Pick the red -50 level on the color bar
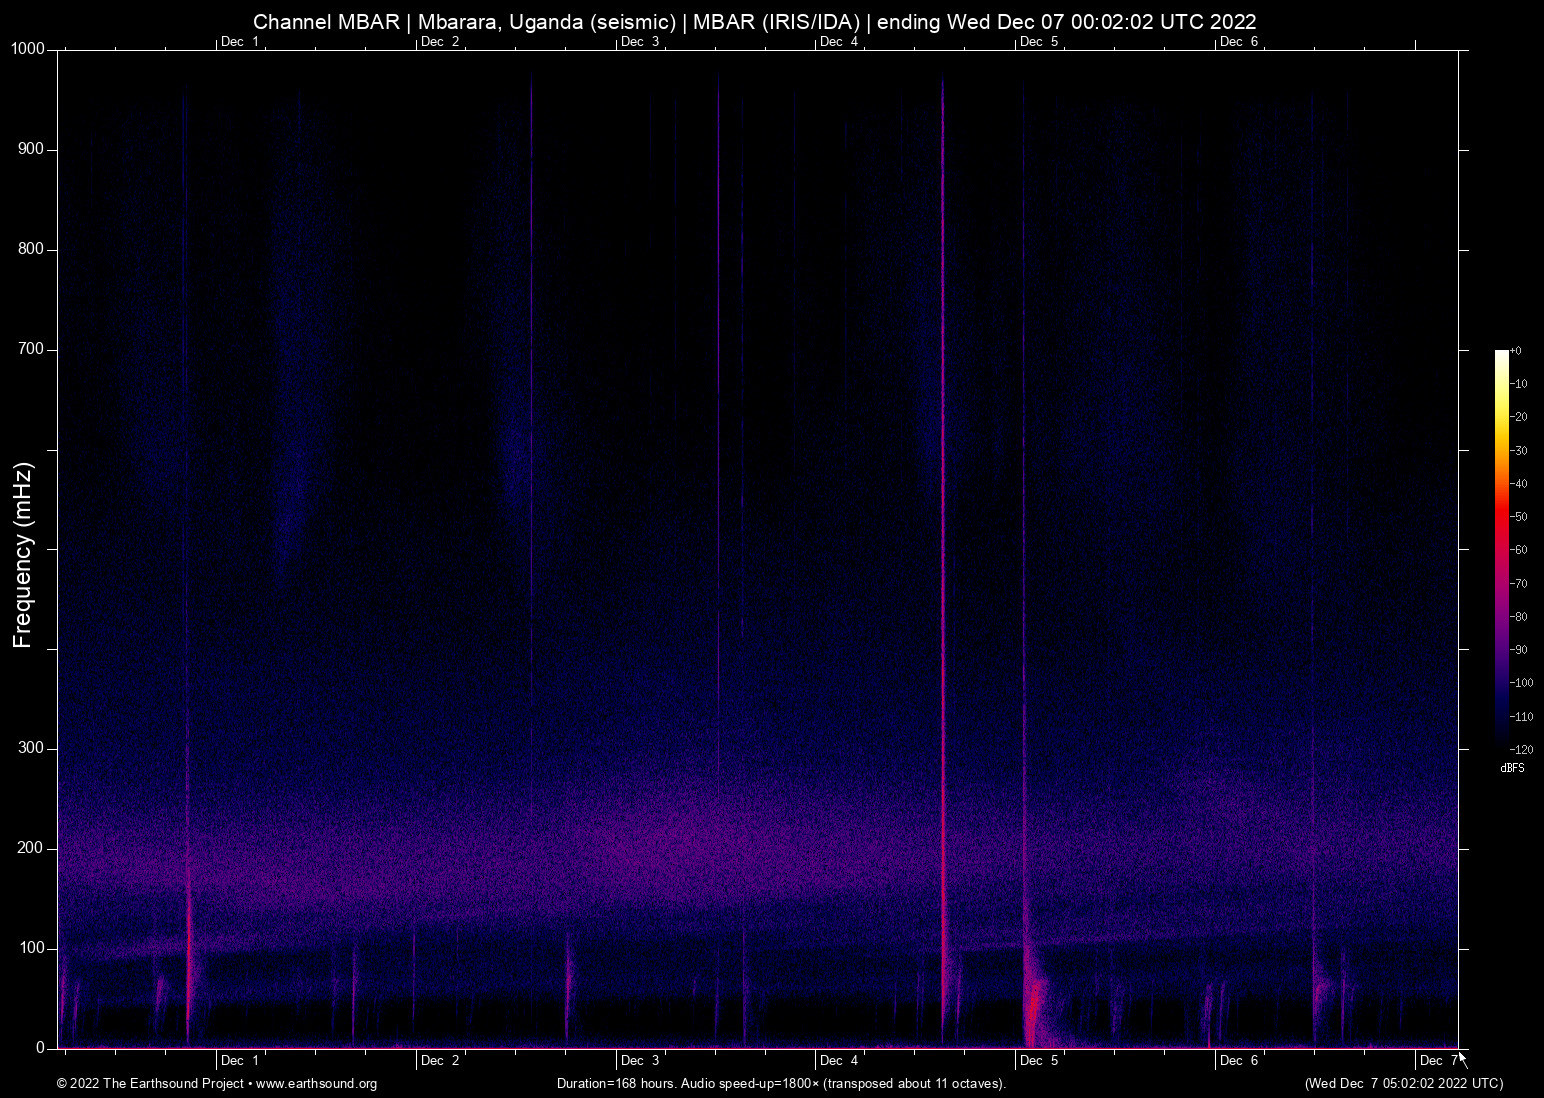 (1501, 517)
